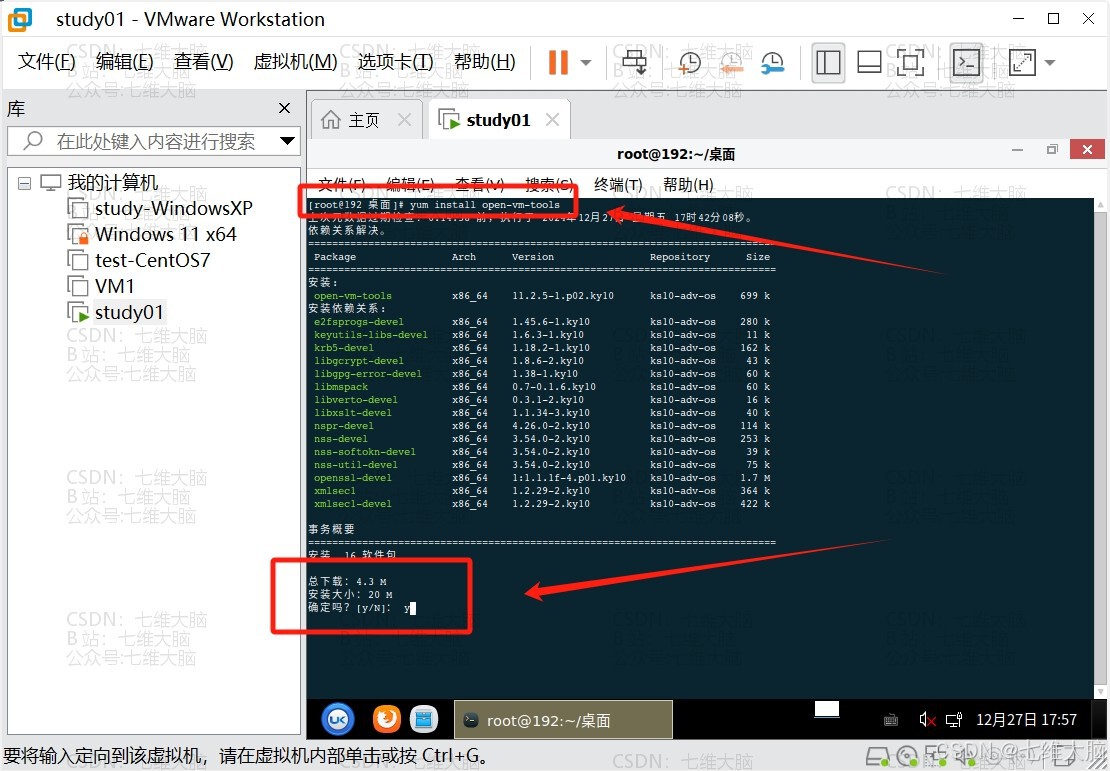Select study-WindowsXP in the library

(x=173, y=208)
